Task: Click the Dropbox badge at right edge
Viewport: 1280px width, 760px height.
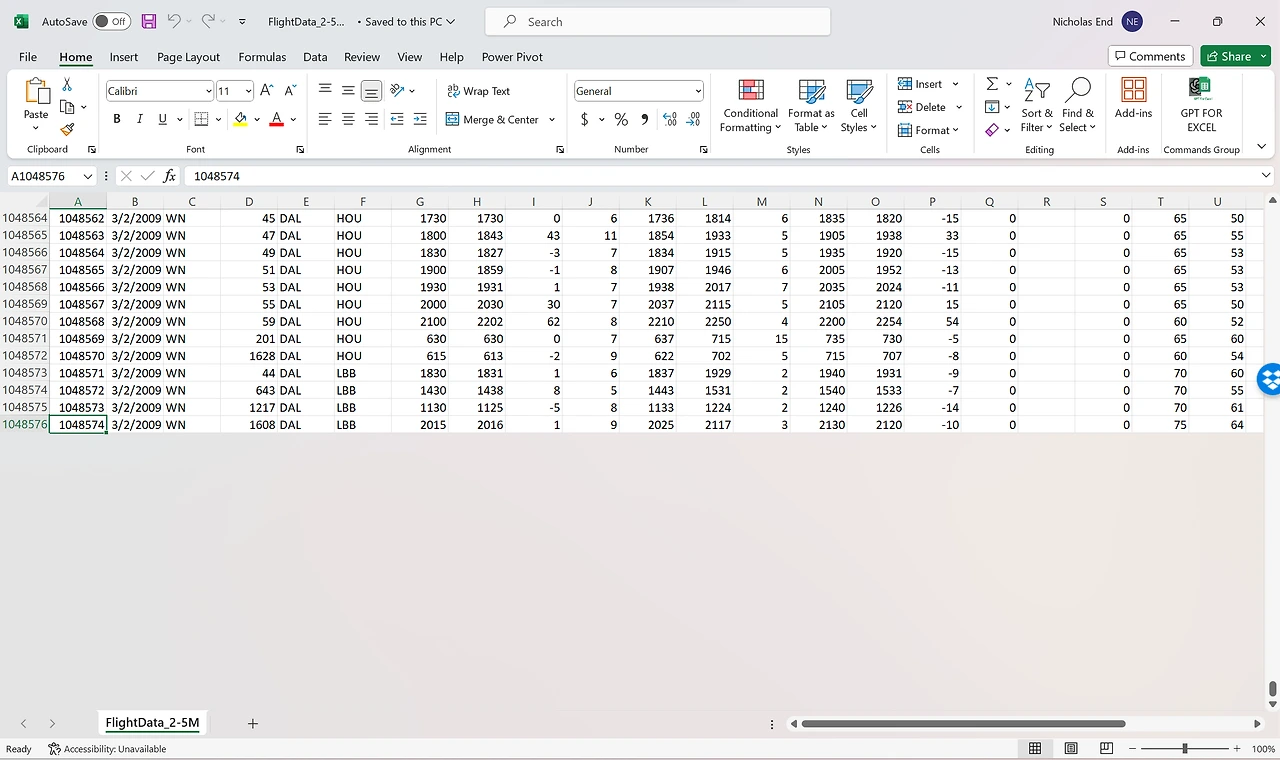Action: coord(1270,379)
